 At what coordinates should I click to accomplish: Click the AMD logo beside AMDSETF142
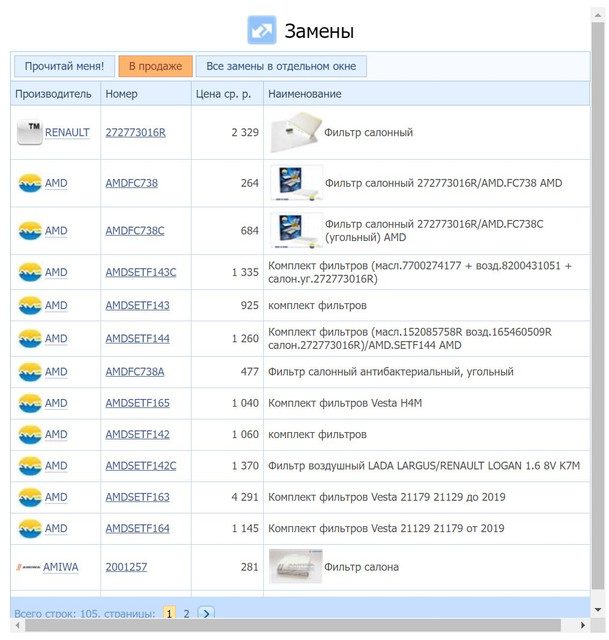pyautogui.click(x=30, y=435)
